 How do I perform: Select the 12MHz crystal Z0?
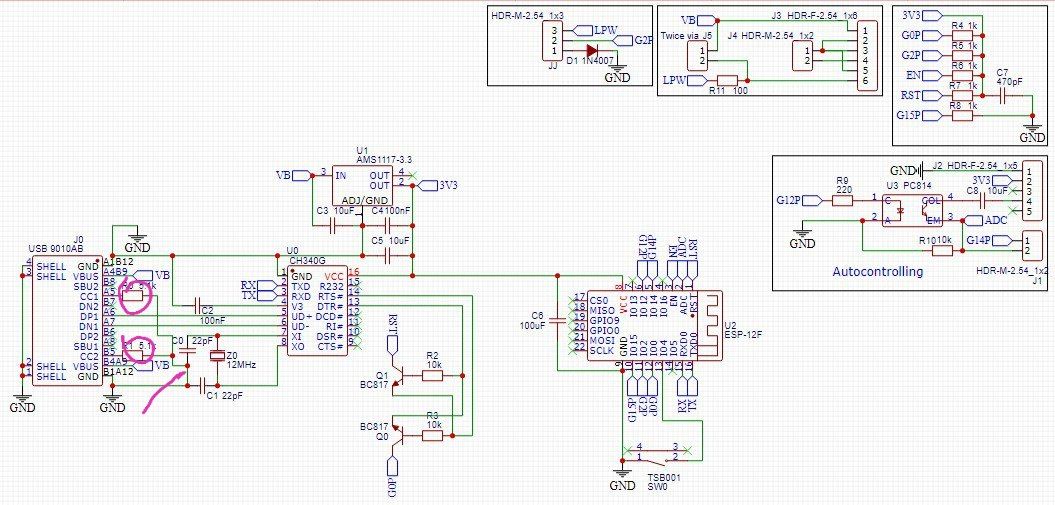[216, 356]
